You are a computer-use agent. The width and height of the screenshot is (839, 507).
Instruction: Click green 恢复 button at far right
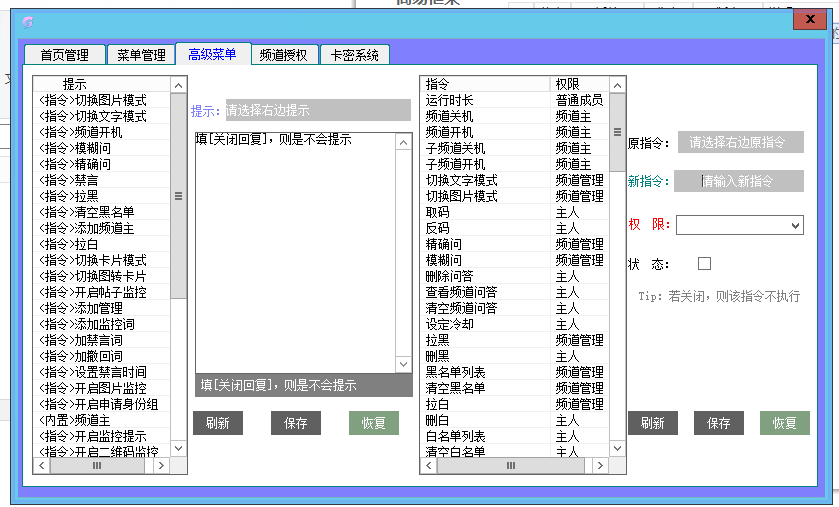[784, 423]
